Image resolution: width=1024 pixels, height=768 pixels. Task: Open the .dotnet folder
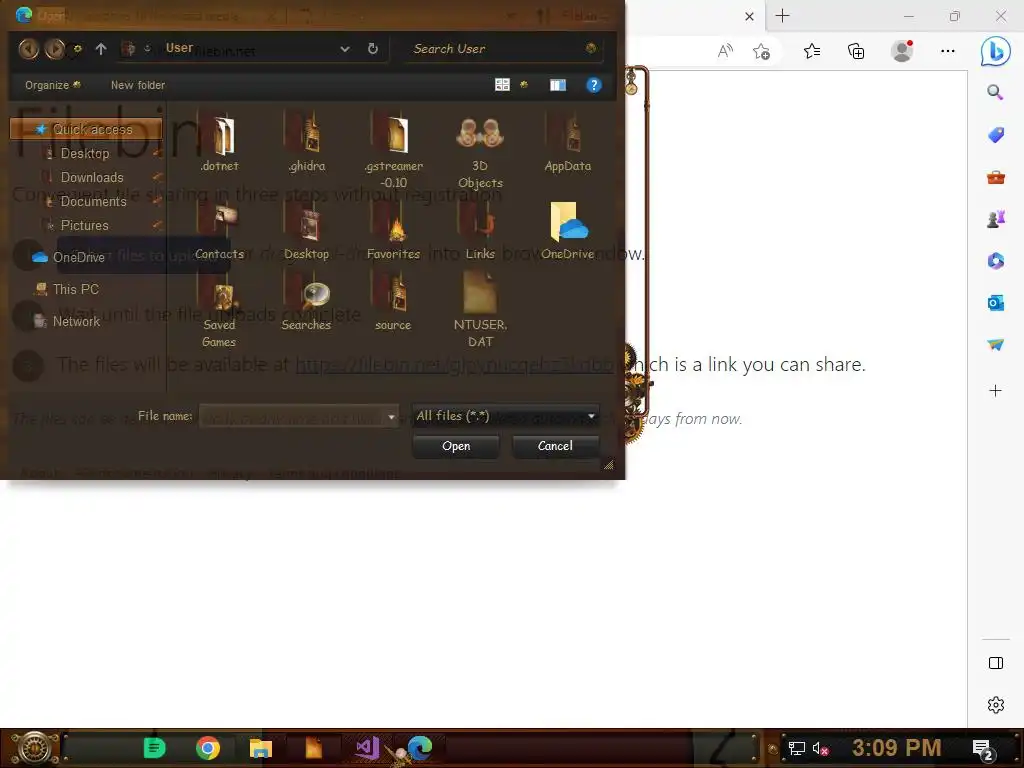click(220, 141)
